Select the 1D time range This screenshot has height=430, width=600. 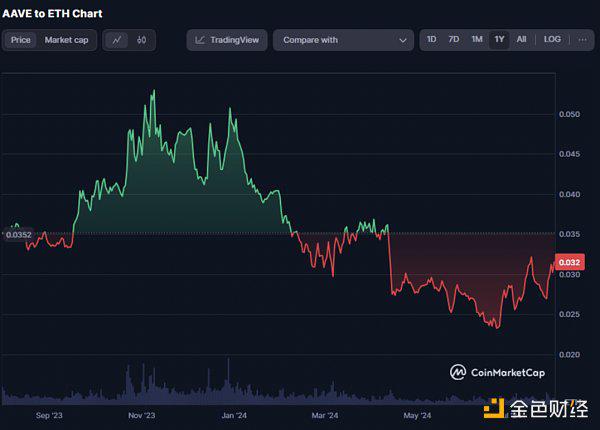click(x=431, y=40)
